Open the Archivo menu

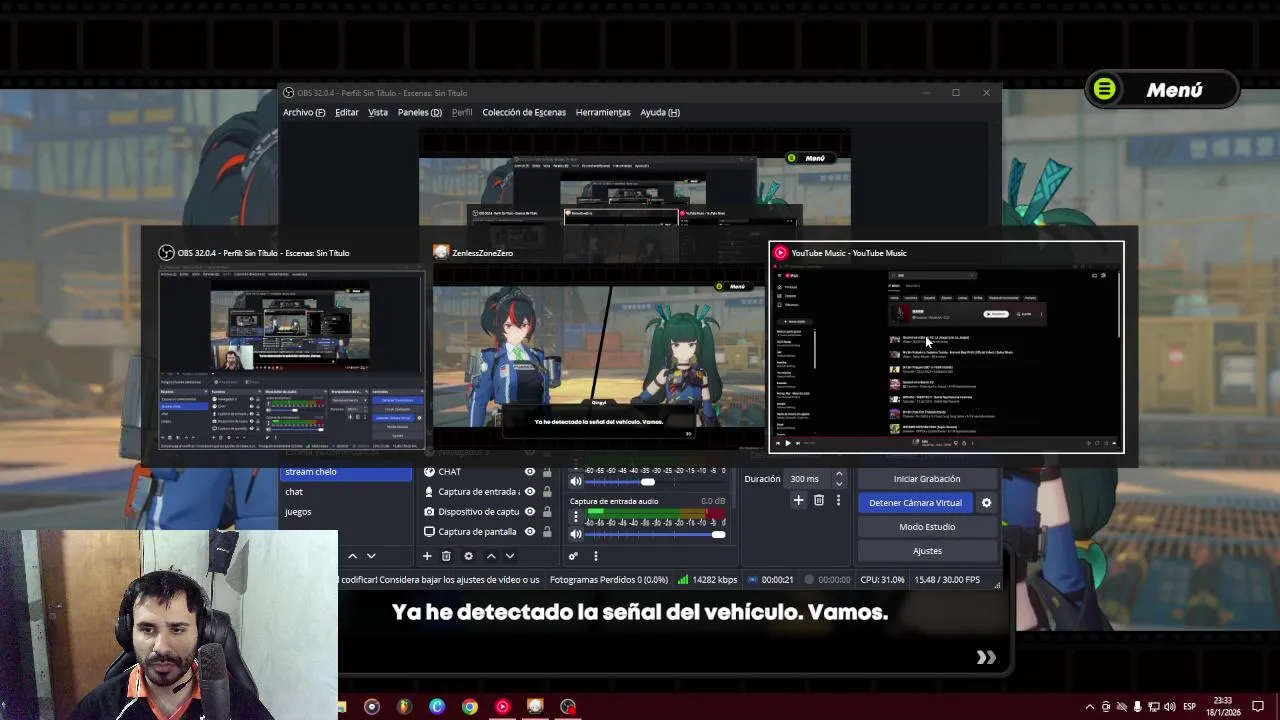pyautogui.click(x=303, y=113)
